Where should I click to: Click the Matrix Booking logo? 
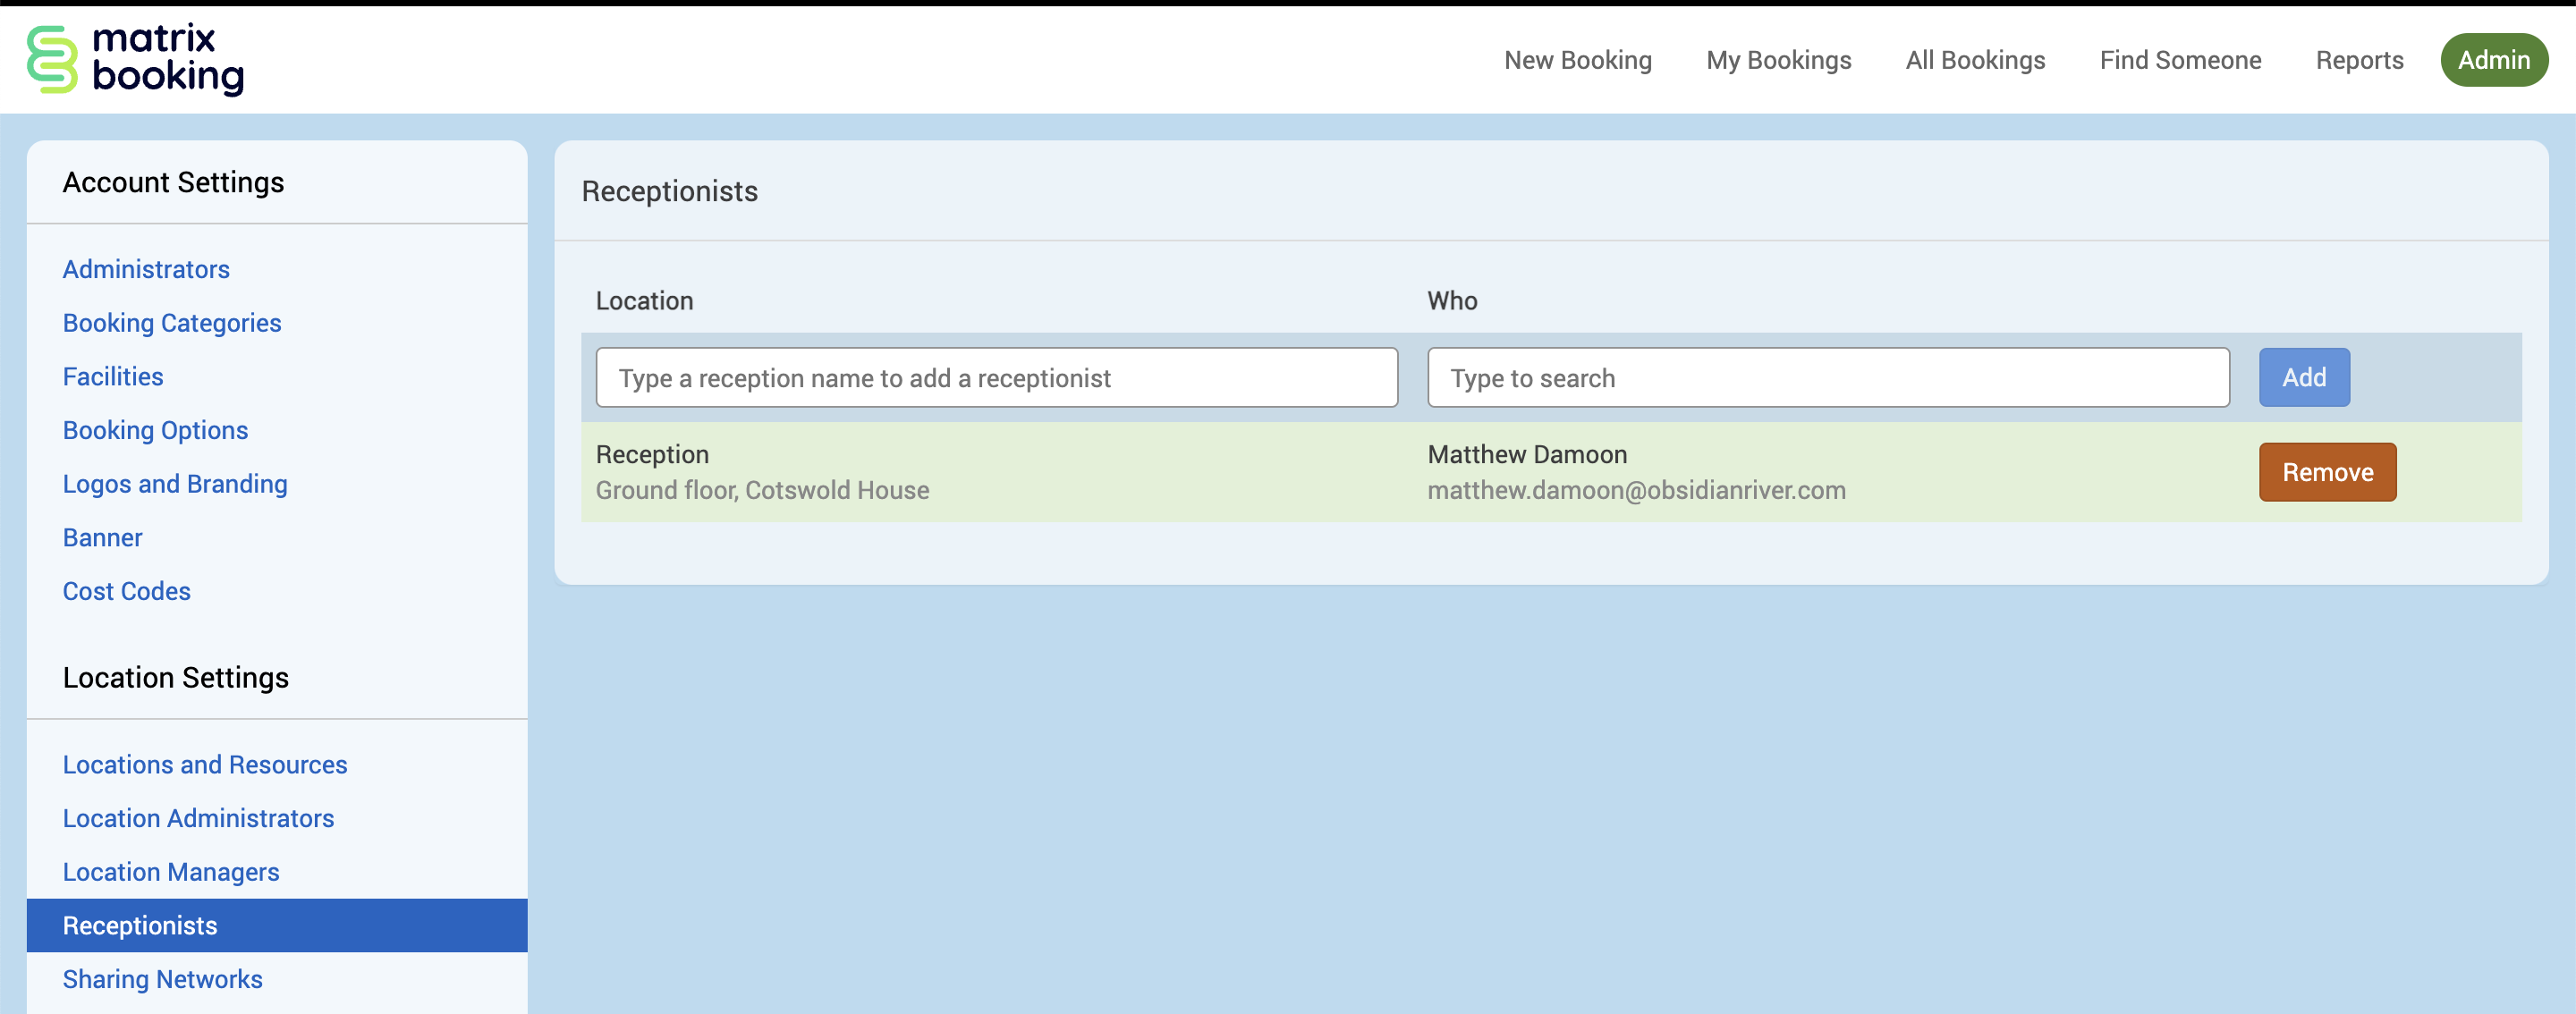click(x=135, y=59)
